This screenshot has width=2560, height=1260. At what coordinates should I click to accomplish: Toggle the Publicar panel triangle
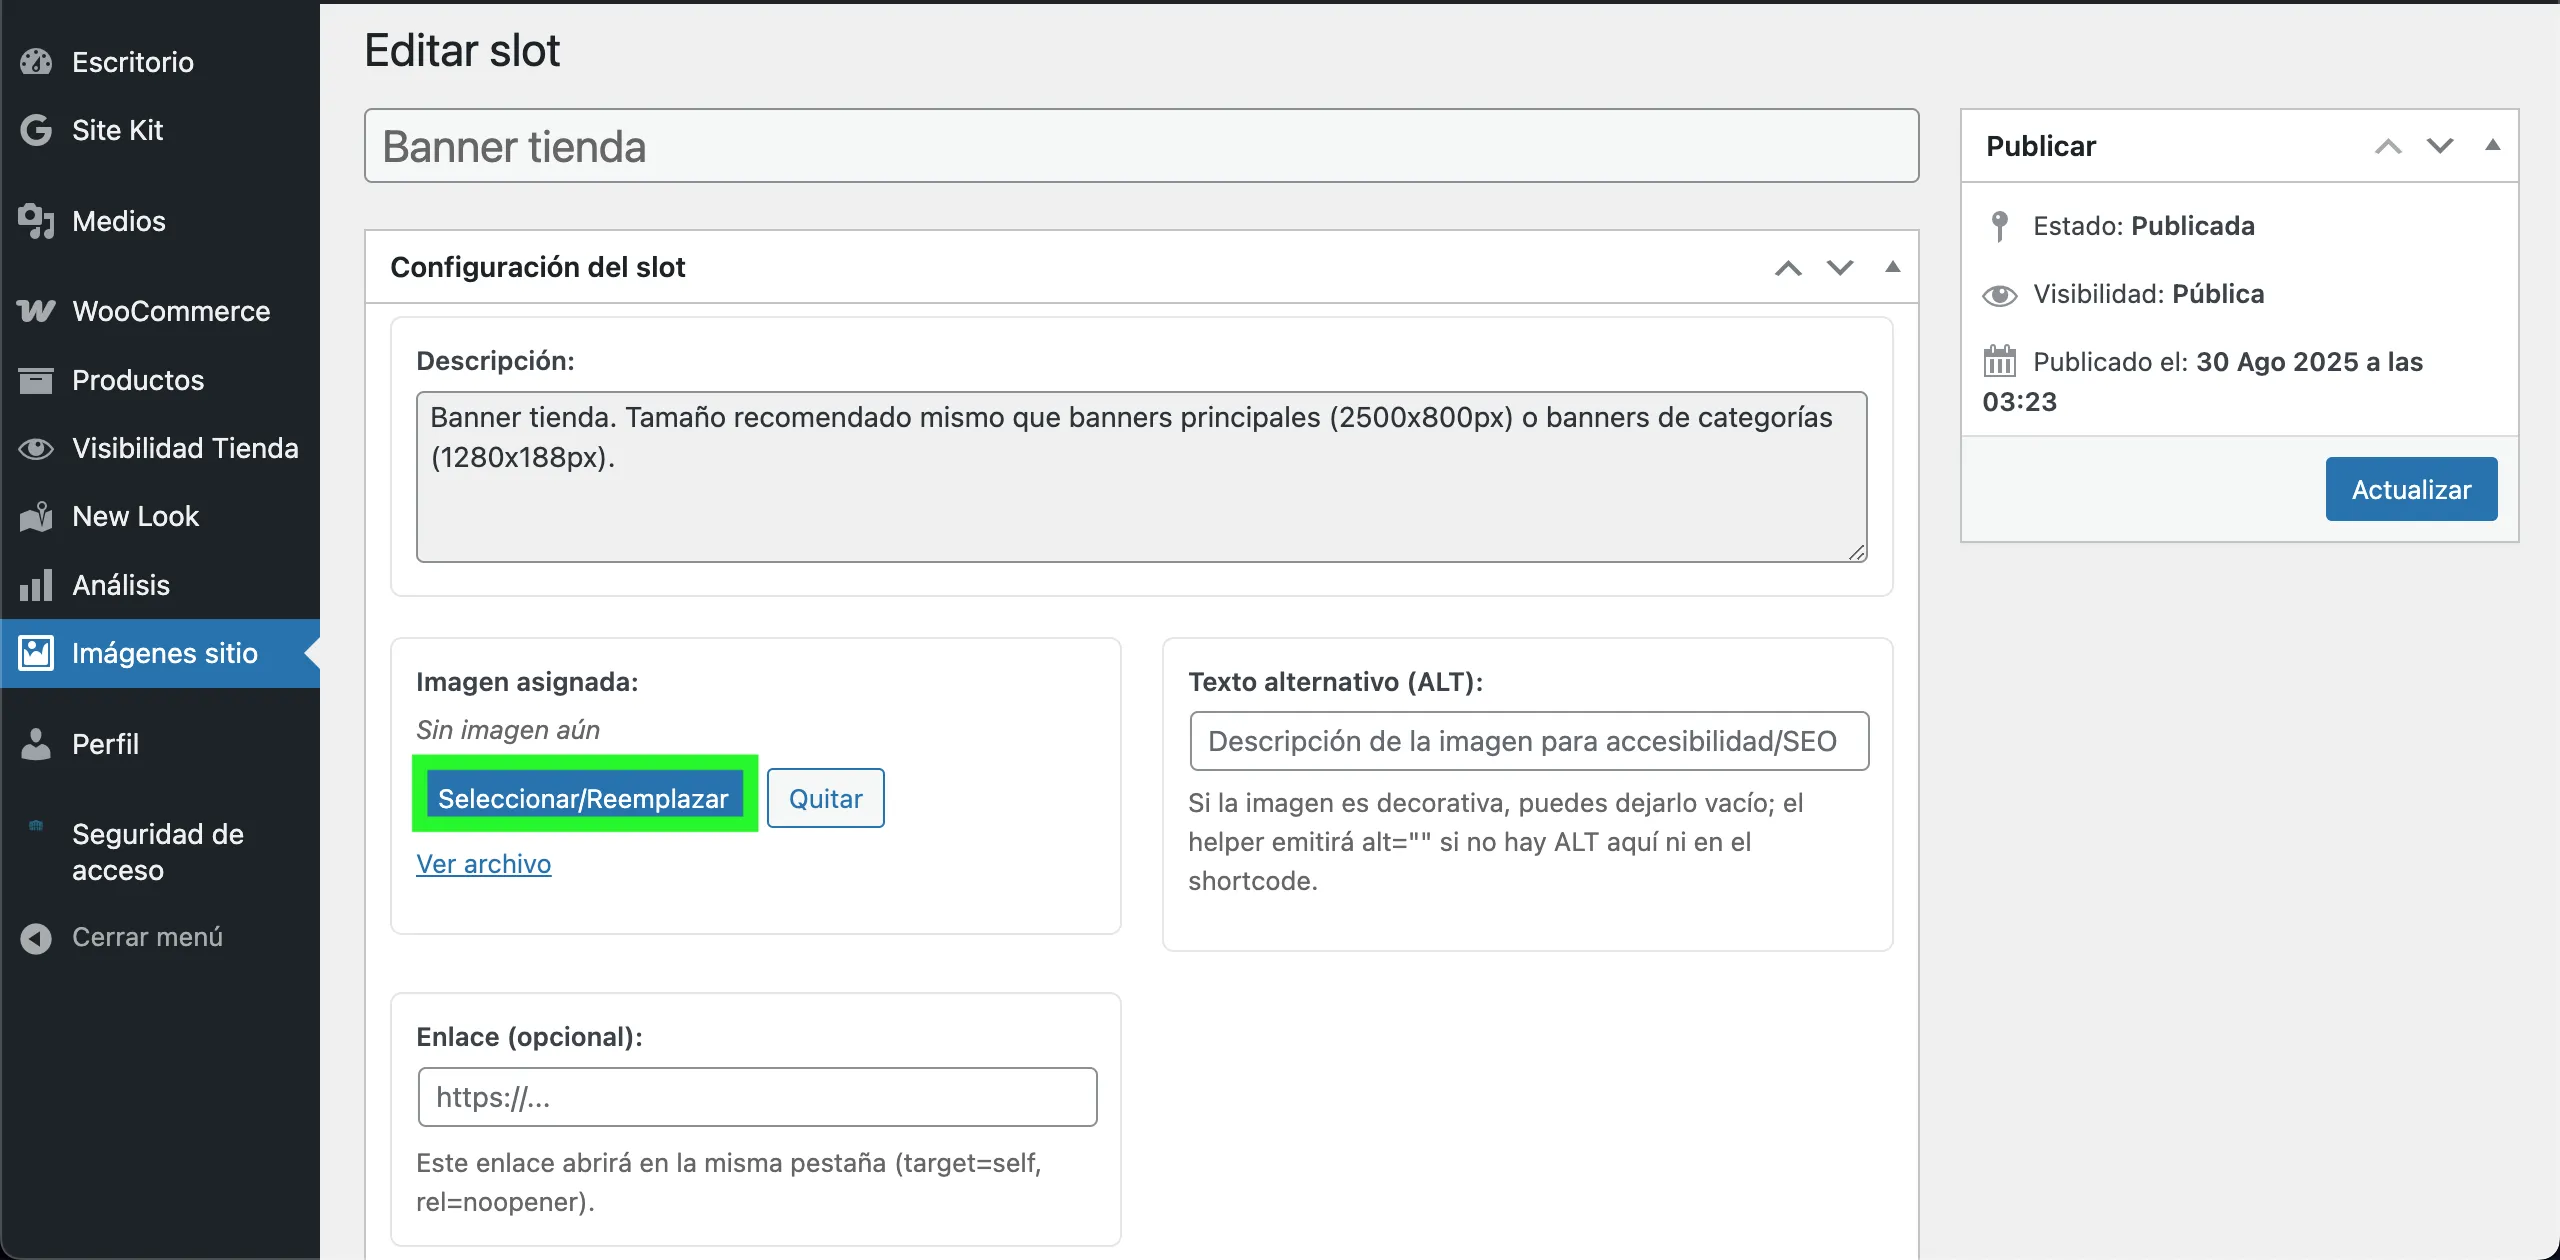[x=2493, y=146]
